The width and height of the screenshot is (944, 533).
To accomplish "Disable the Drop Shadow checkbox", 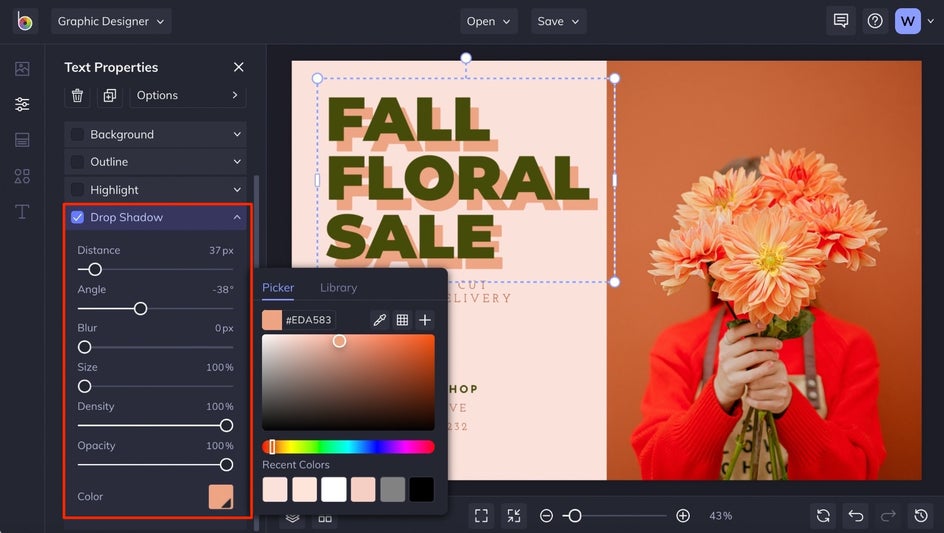I will 77,217.
